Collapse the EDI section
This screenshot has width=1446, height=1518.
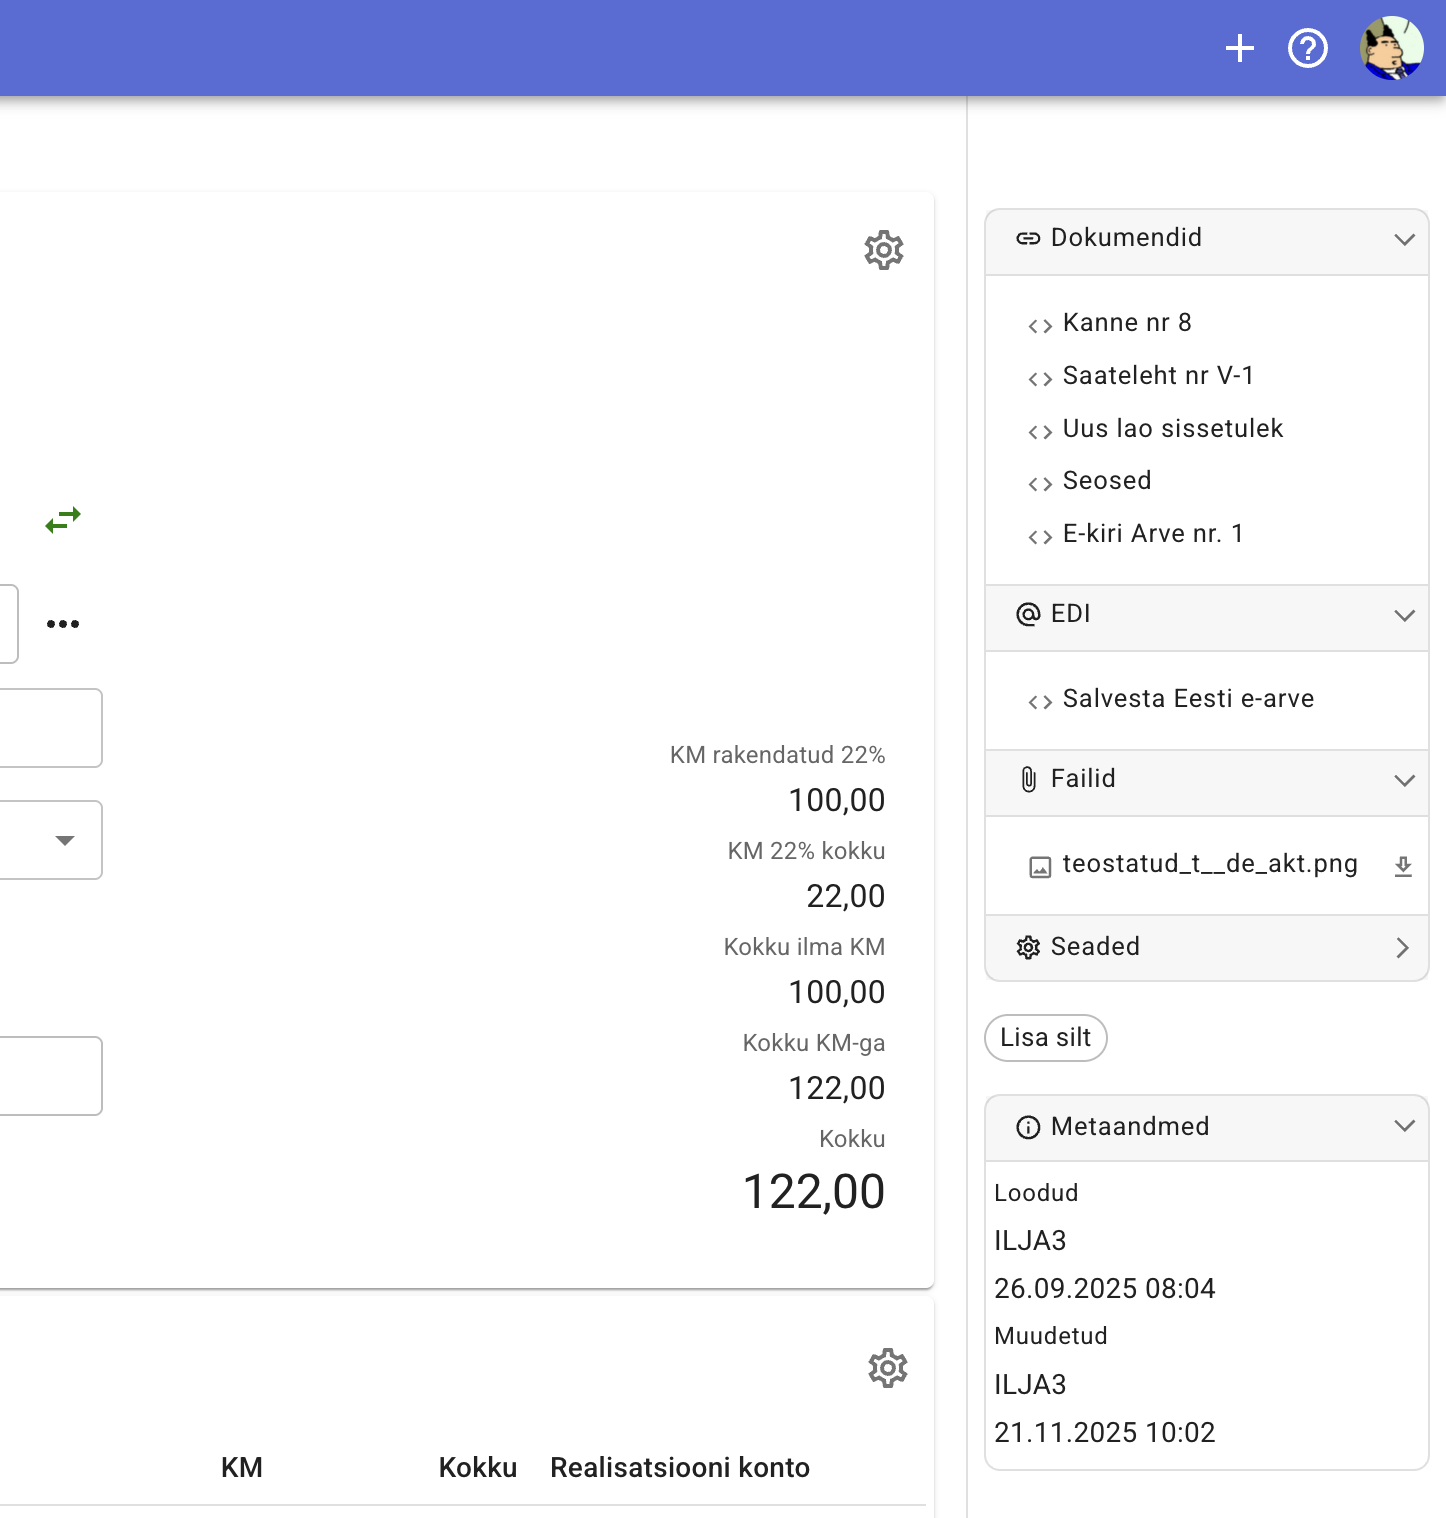click(1404, 615)
